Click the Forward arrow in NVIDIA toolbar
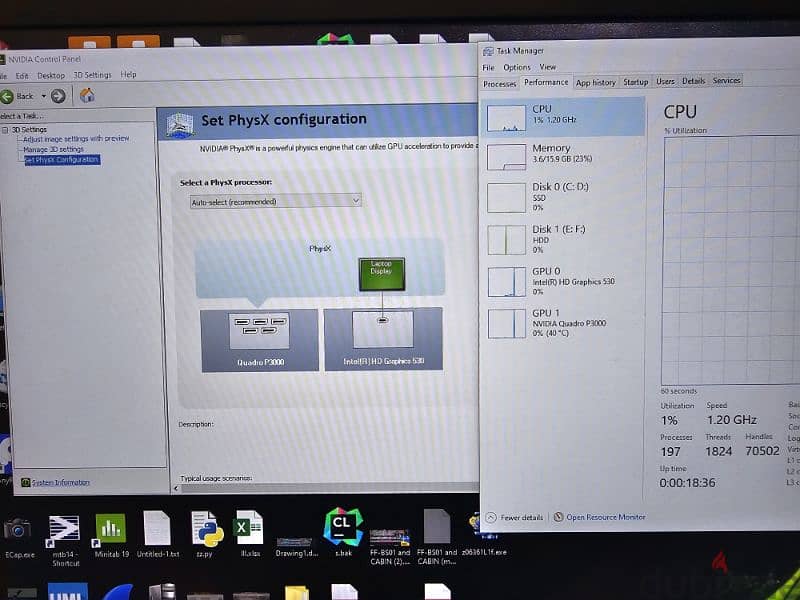This screenshot has width=800, height=600. point(58,96)
